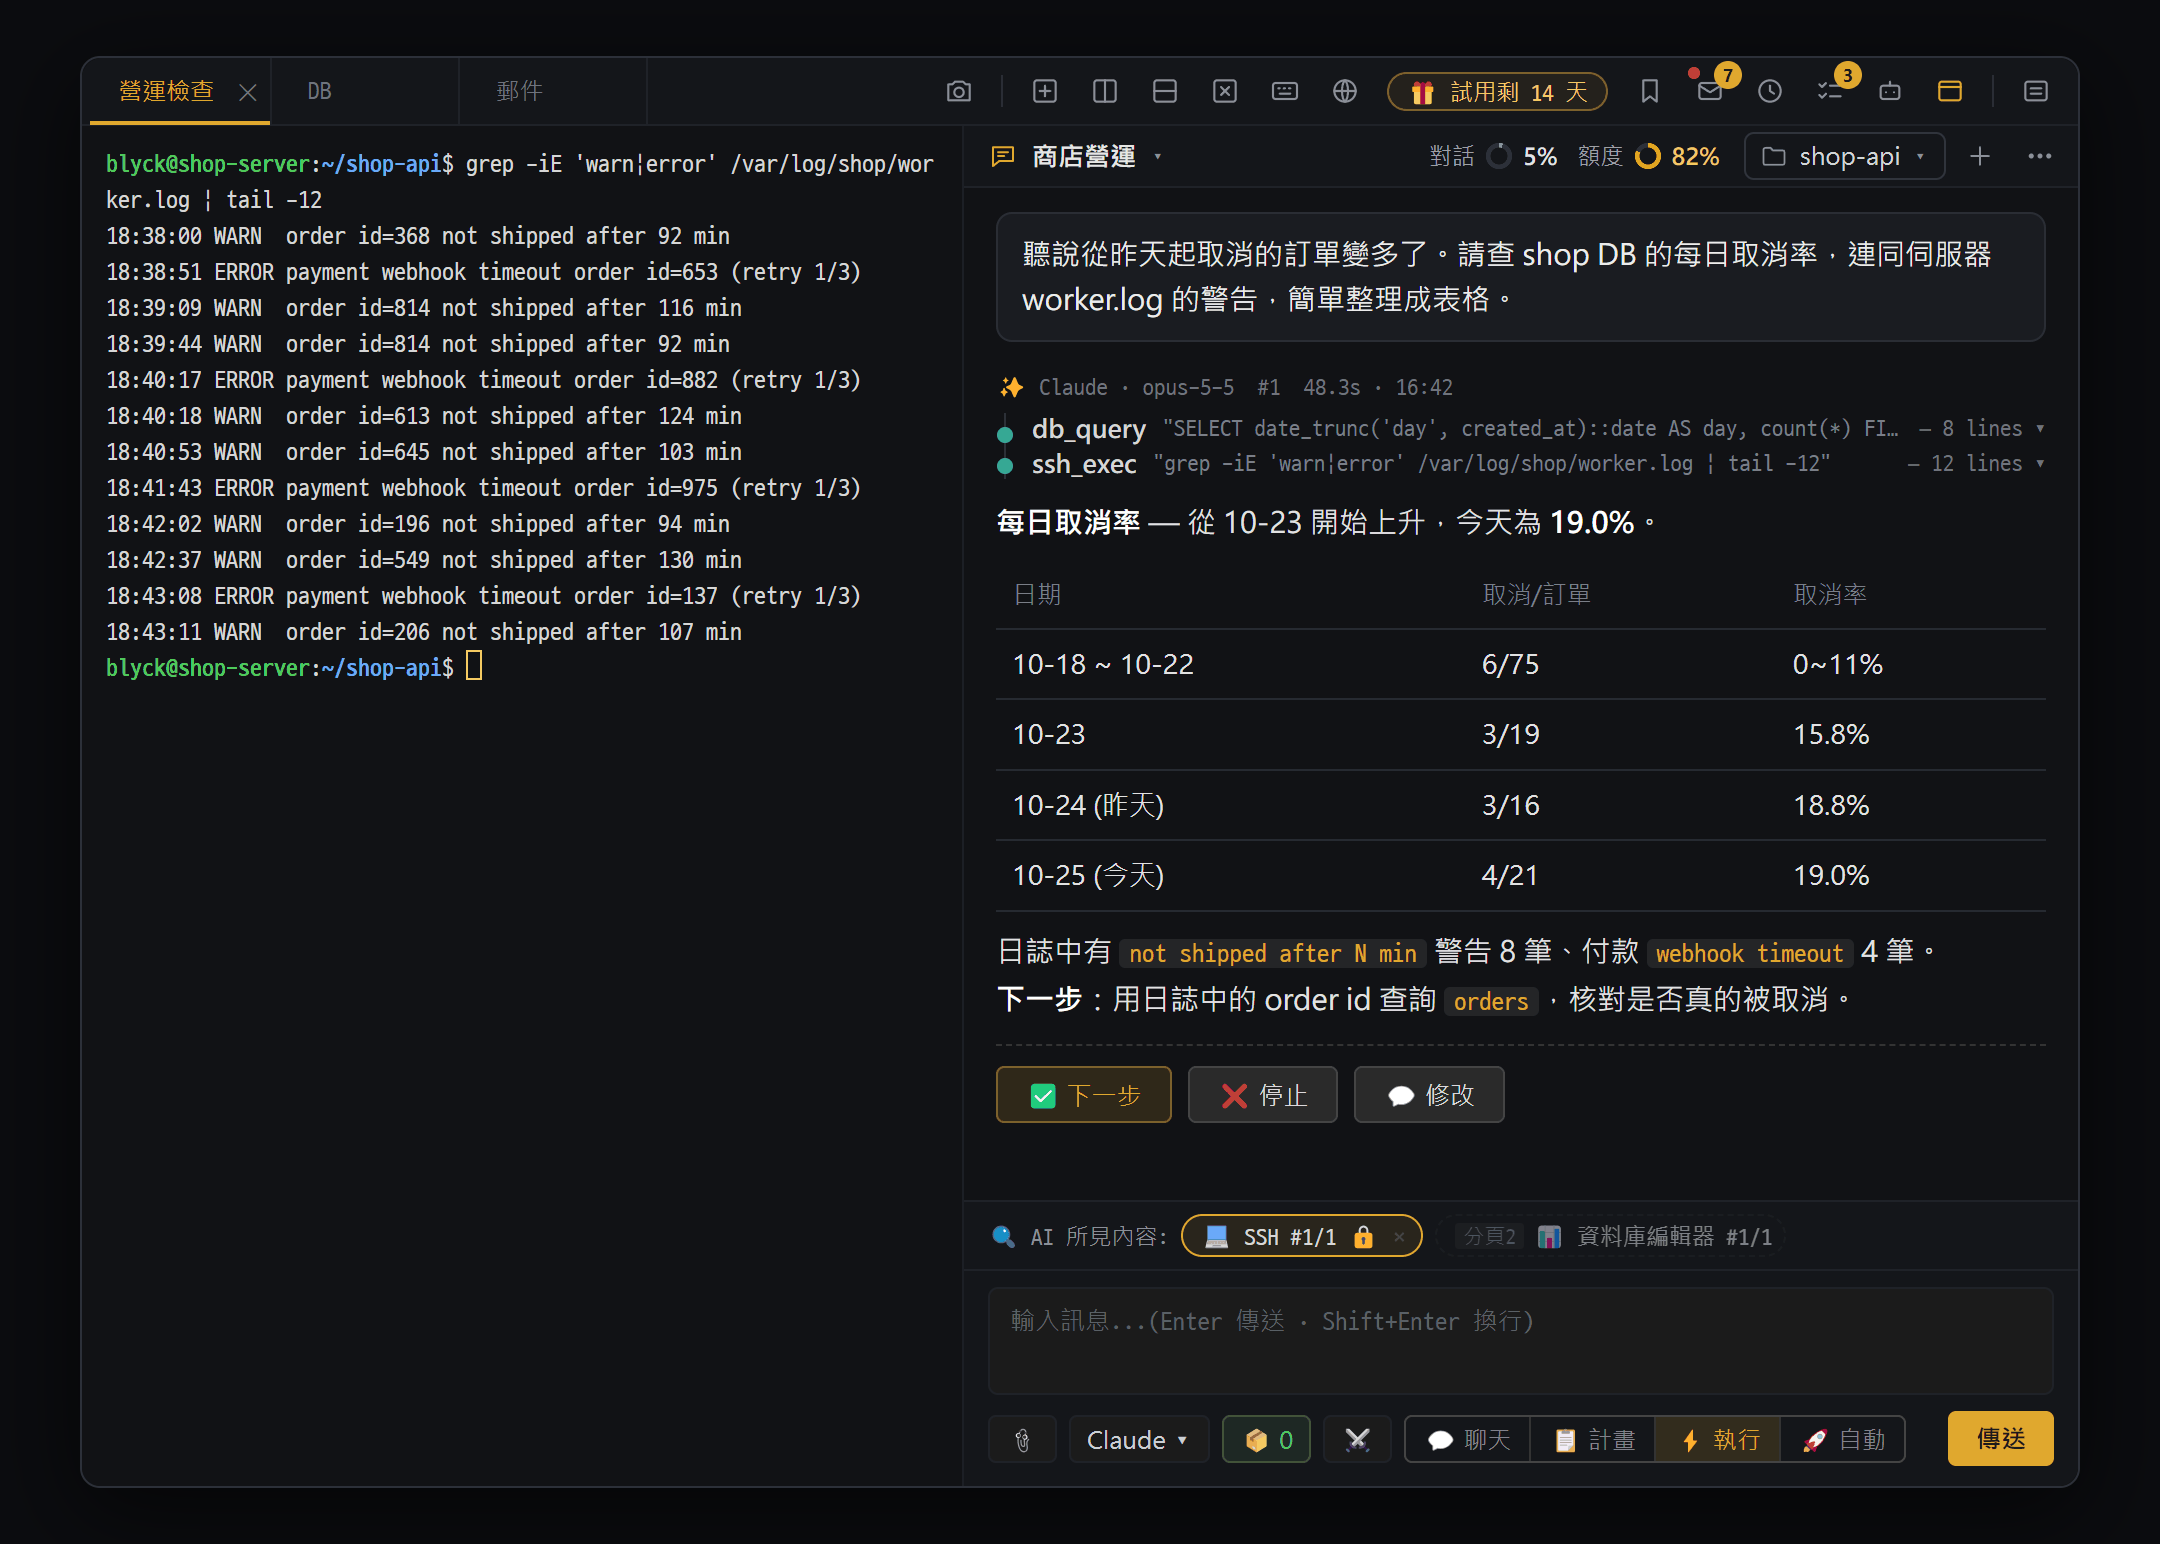This screenshot has height=1544, width=2160.
Task: Click the package counter showing 0
Action: (1266, 1439)
